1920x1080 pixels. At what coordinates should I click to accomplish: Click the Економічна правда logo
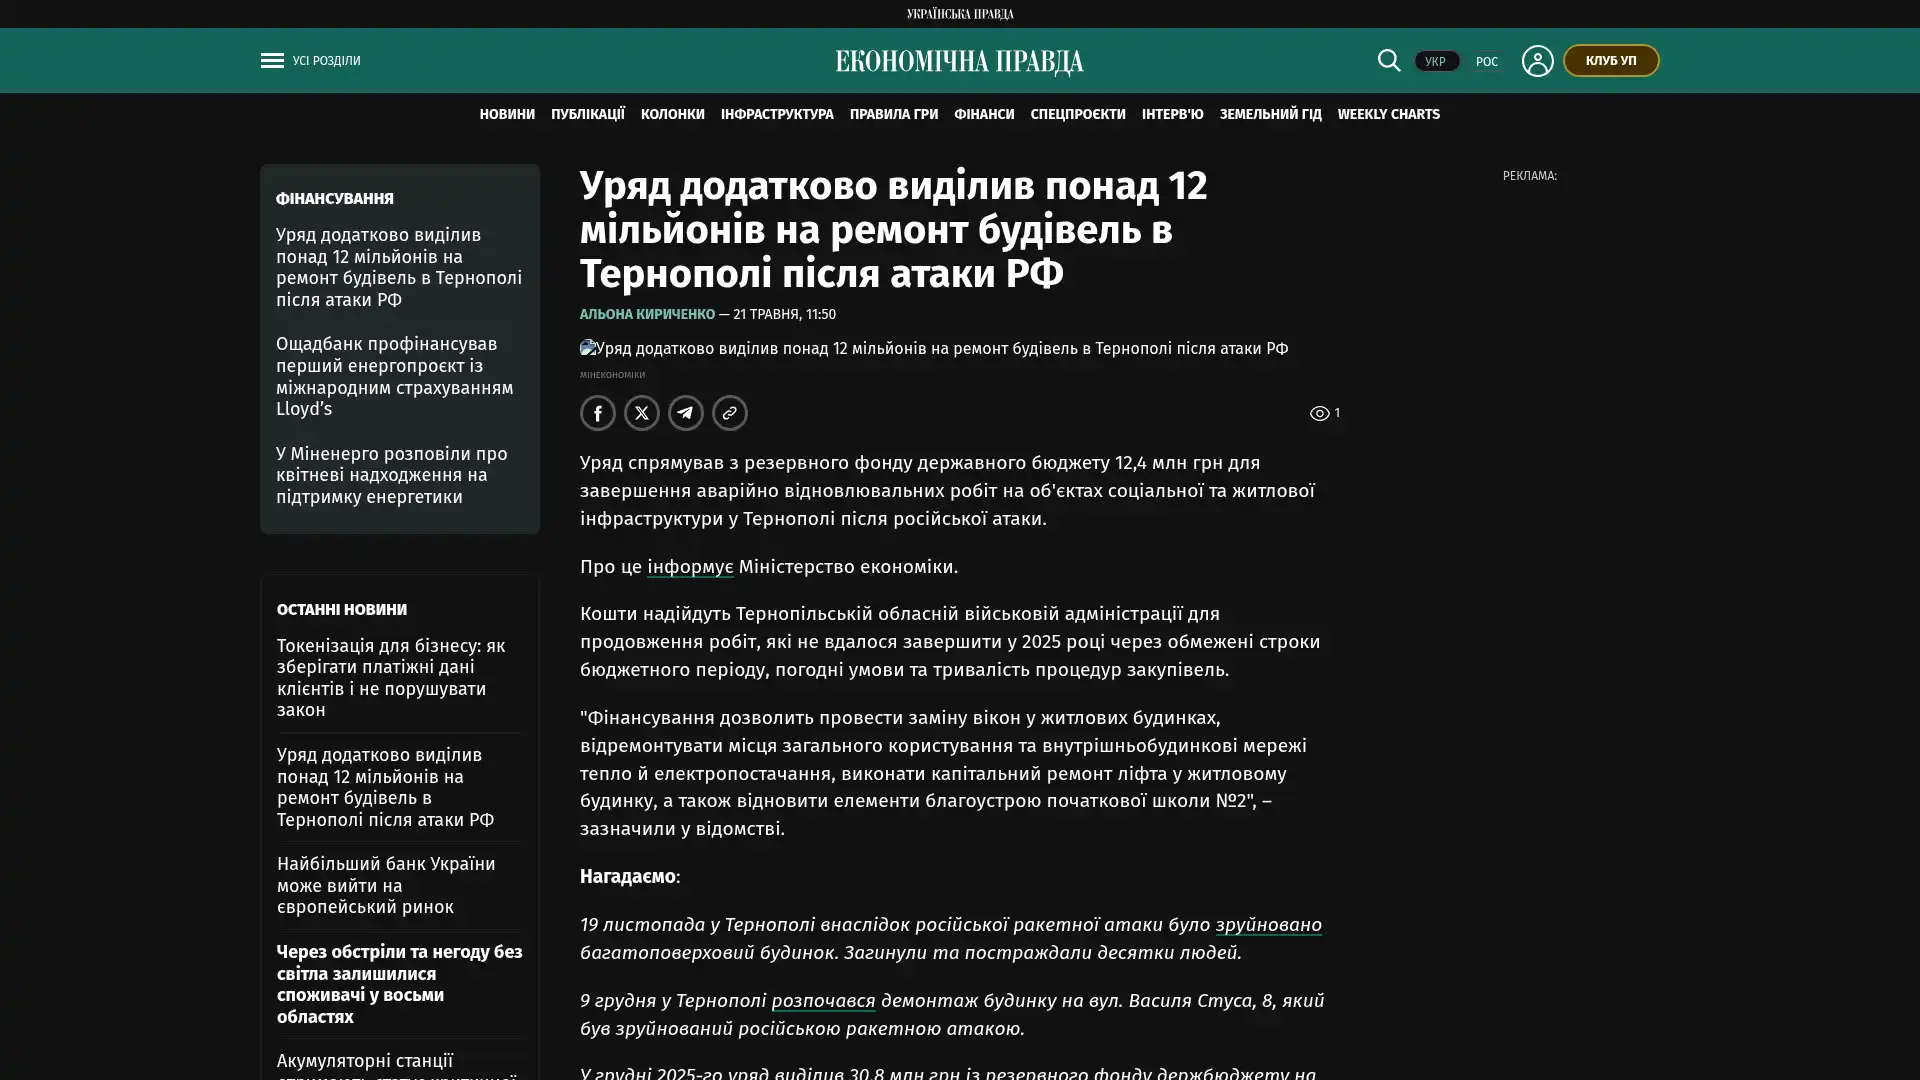click(x=959, y=62)
